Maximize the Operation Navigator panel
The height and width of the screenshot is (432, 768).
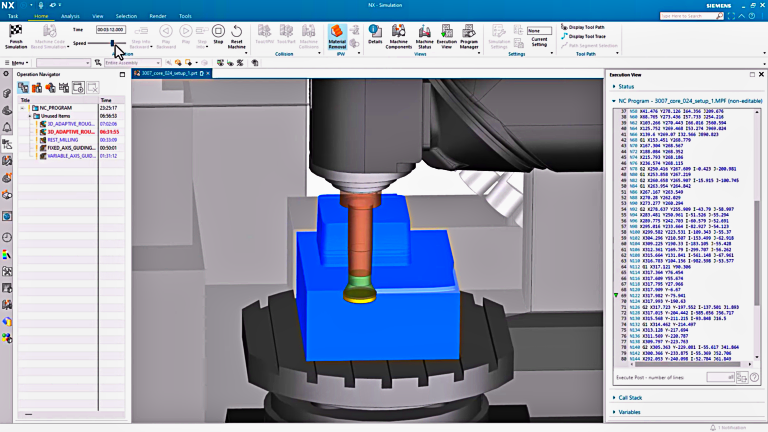pyautogui.click(x=122, y=74)
